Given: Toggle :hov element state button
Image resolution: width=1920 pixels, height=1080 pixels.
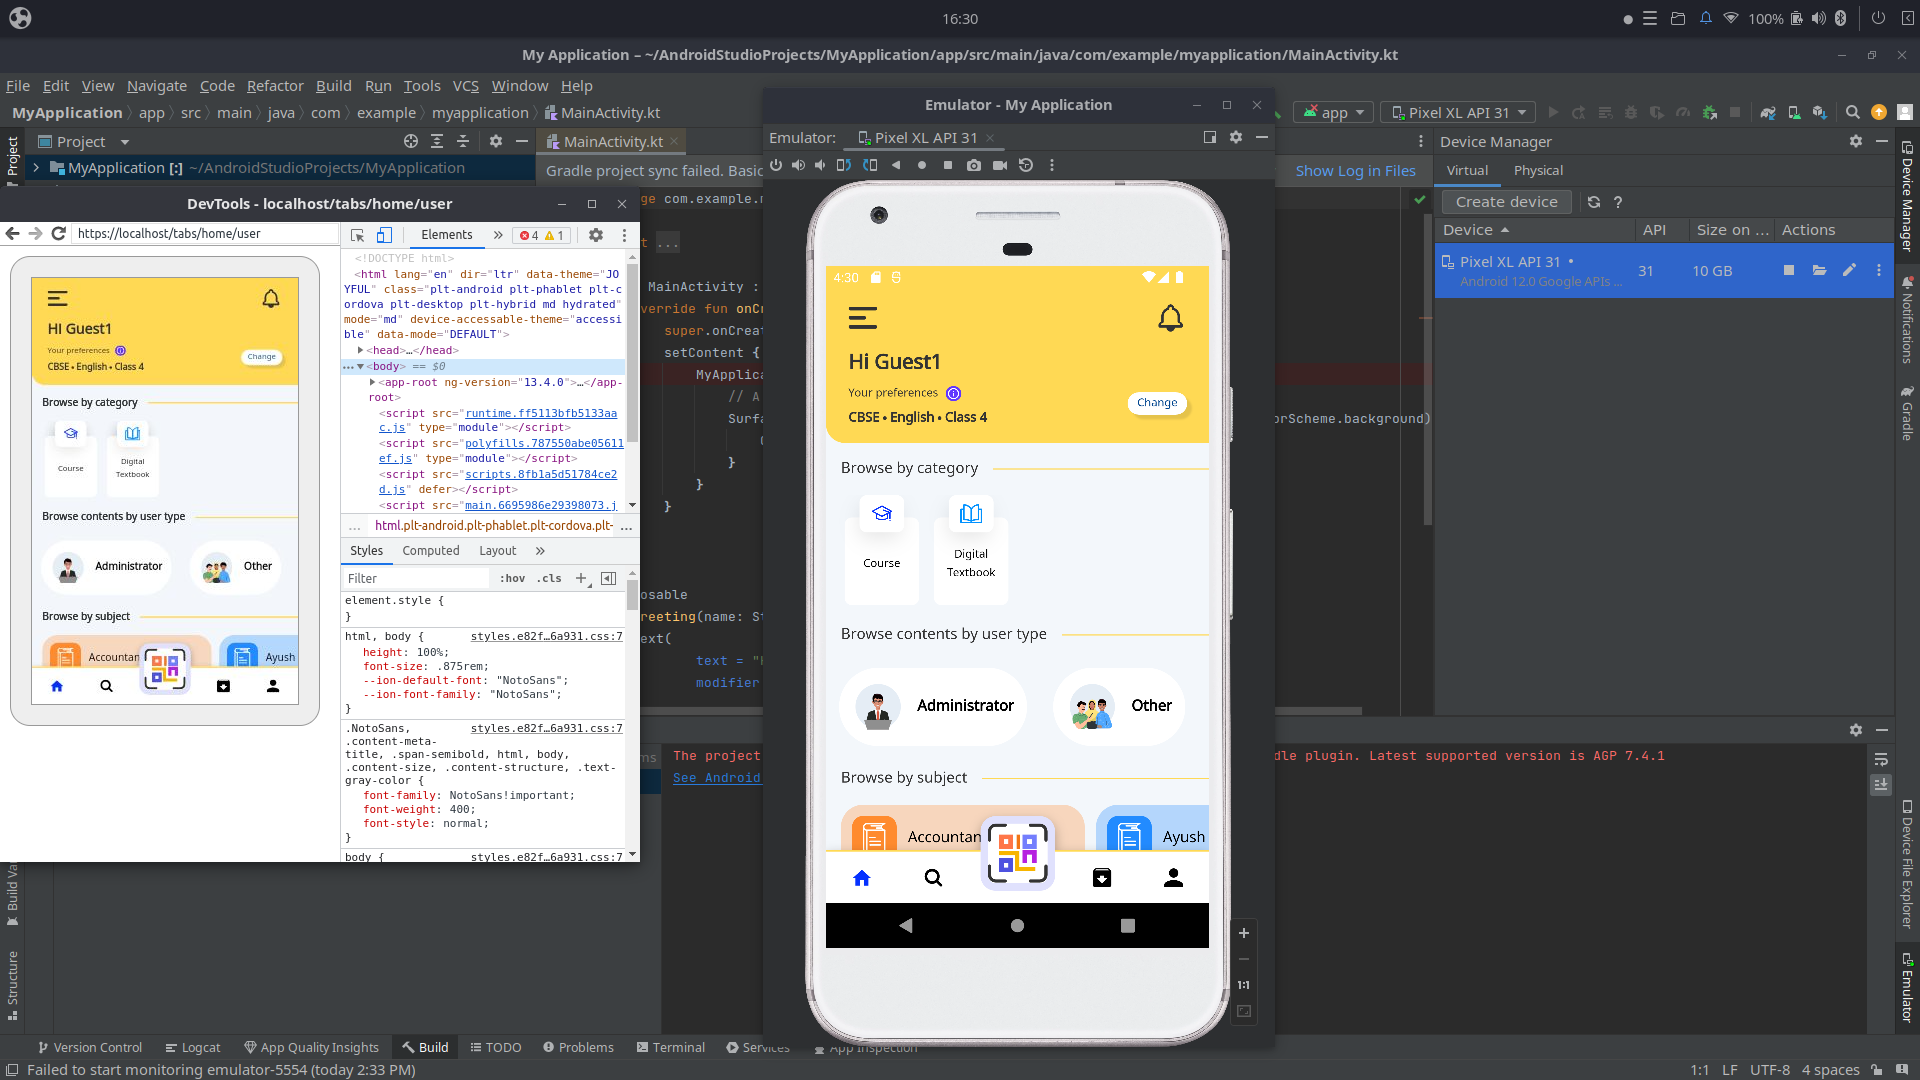Looking at the screenshot, I should pyautogui.click(x=512, y=578).
